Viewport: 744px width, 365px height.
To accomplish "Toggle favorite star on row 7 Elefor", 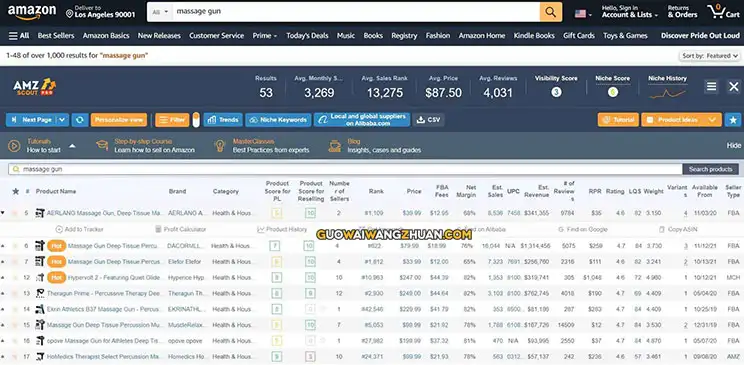I will pos(15,262).
